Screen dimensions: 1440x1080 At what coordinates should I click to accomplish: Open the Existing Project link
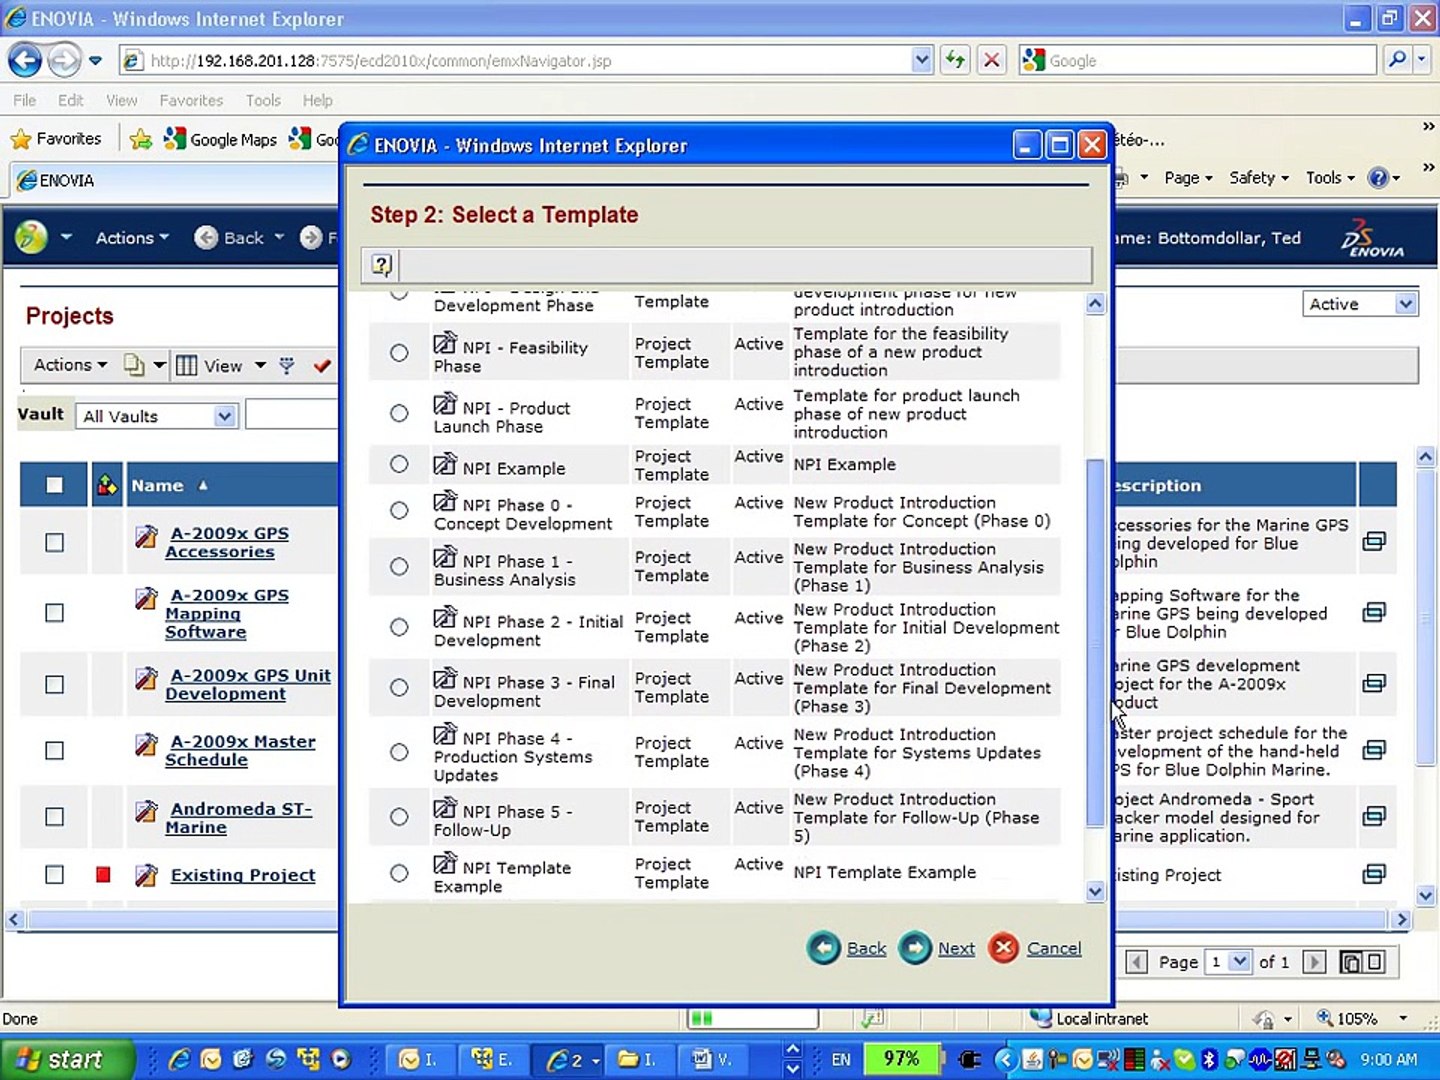(243, 875)
